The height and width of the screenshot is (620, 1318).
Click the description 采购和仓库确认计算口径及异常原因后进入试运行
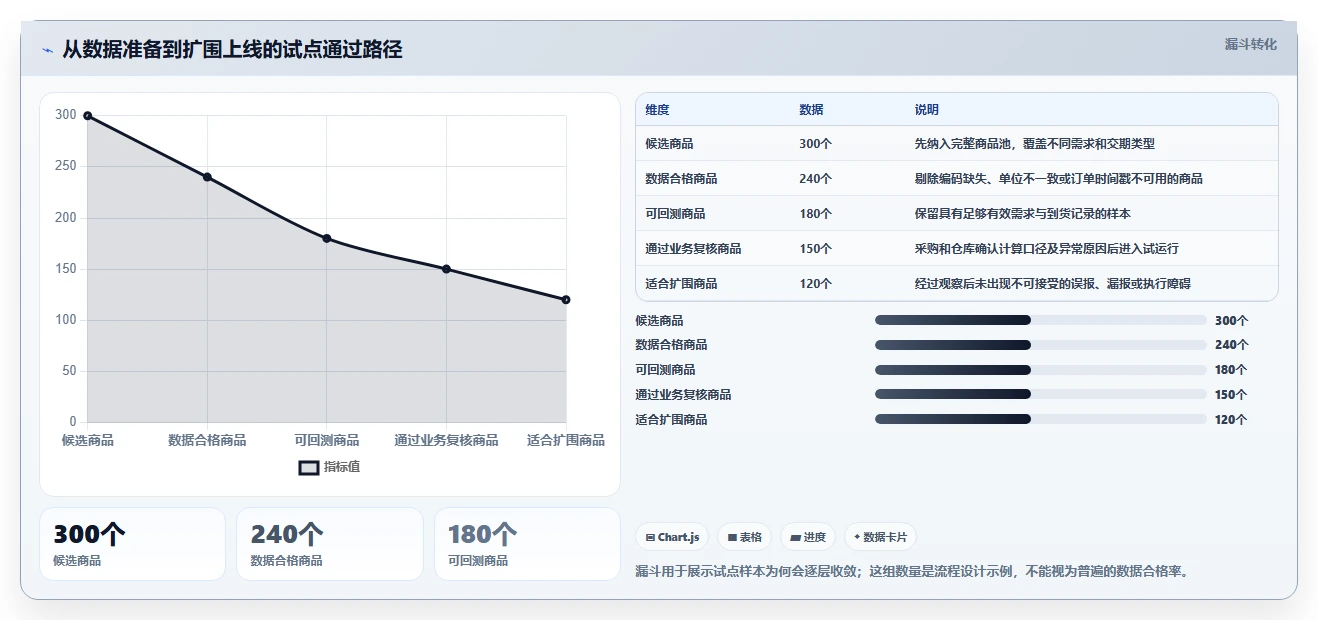click(1046, 249)
